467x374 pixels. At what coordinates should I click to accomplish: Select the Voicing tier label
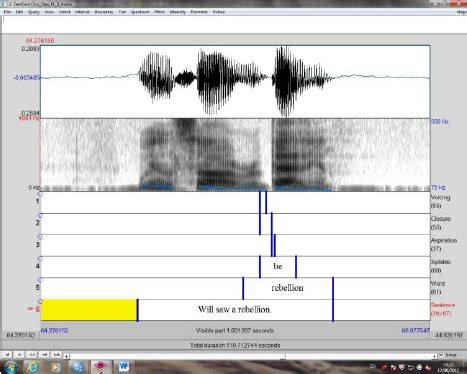(441, 201)
